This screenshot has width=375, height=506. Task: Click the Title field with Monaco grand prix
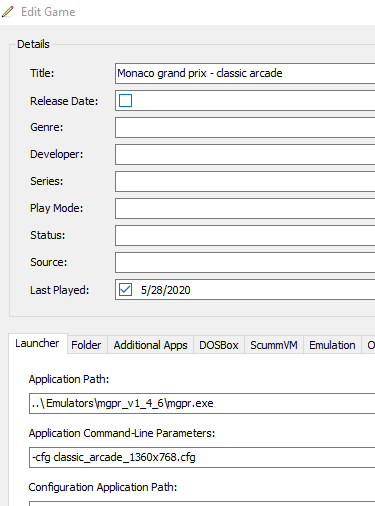click(x=245, y=73)
